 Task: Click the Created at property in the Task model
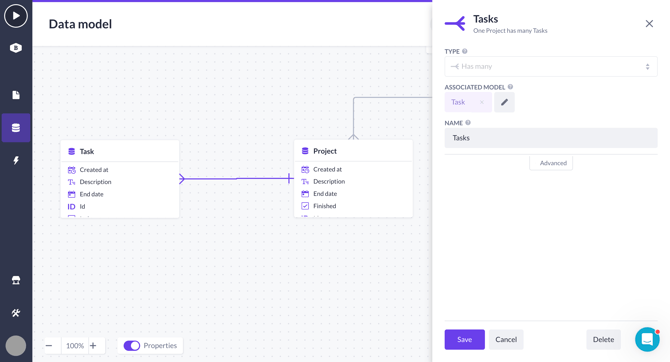click(x=94, y=170)
